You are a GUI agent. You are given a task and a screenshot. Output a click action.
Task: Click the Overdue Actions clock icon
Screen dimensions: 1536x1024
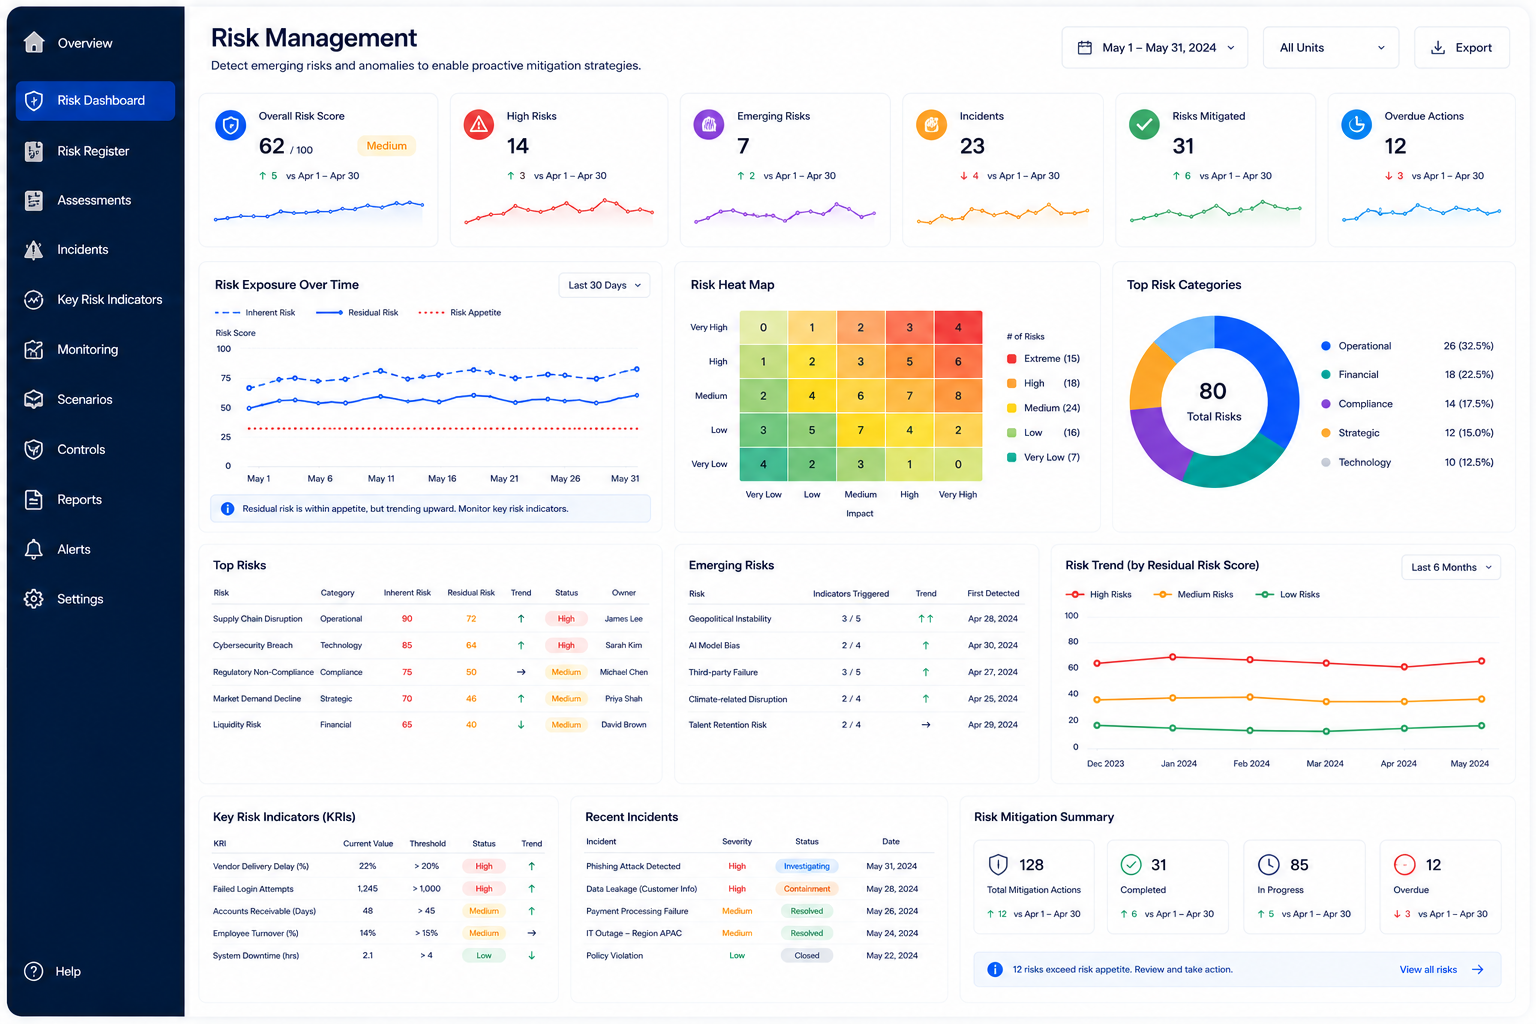click(1357, 125)
